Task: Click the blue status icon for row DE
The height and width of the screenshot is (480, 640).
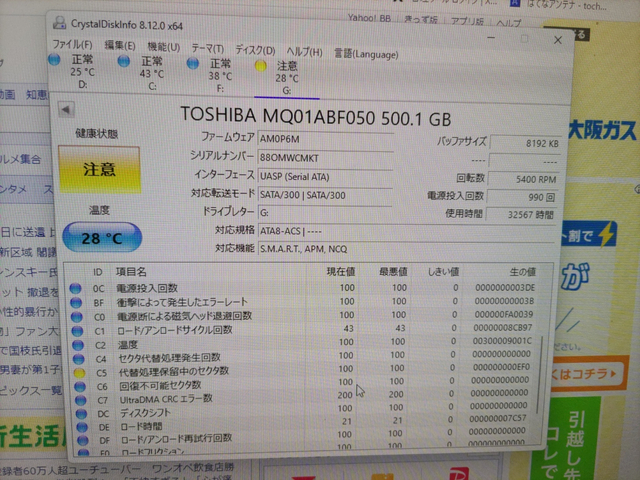Action: point(82,427)
